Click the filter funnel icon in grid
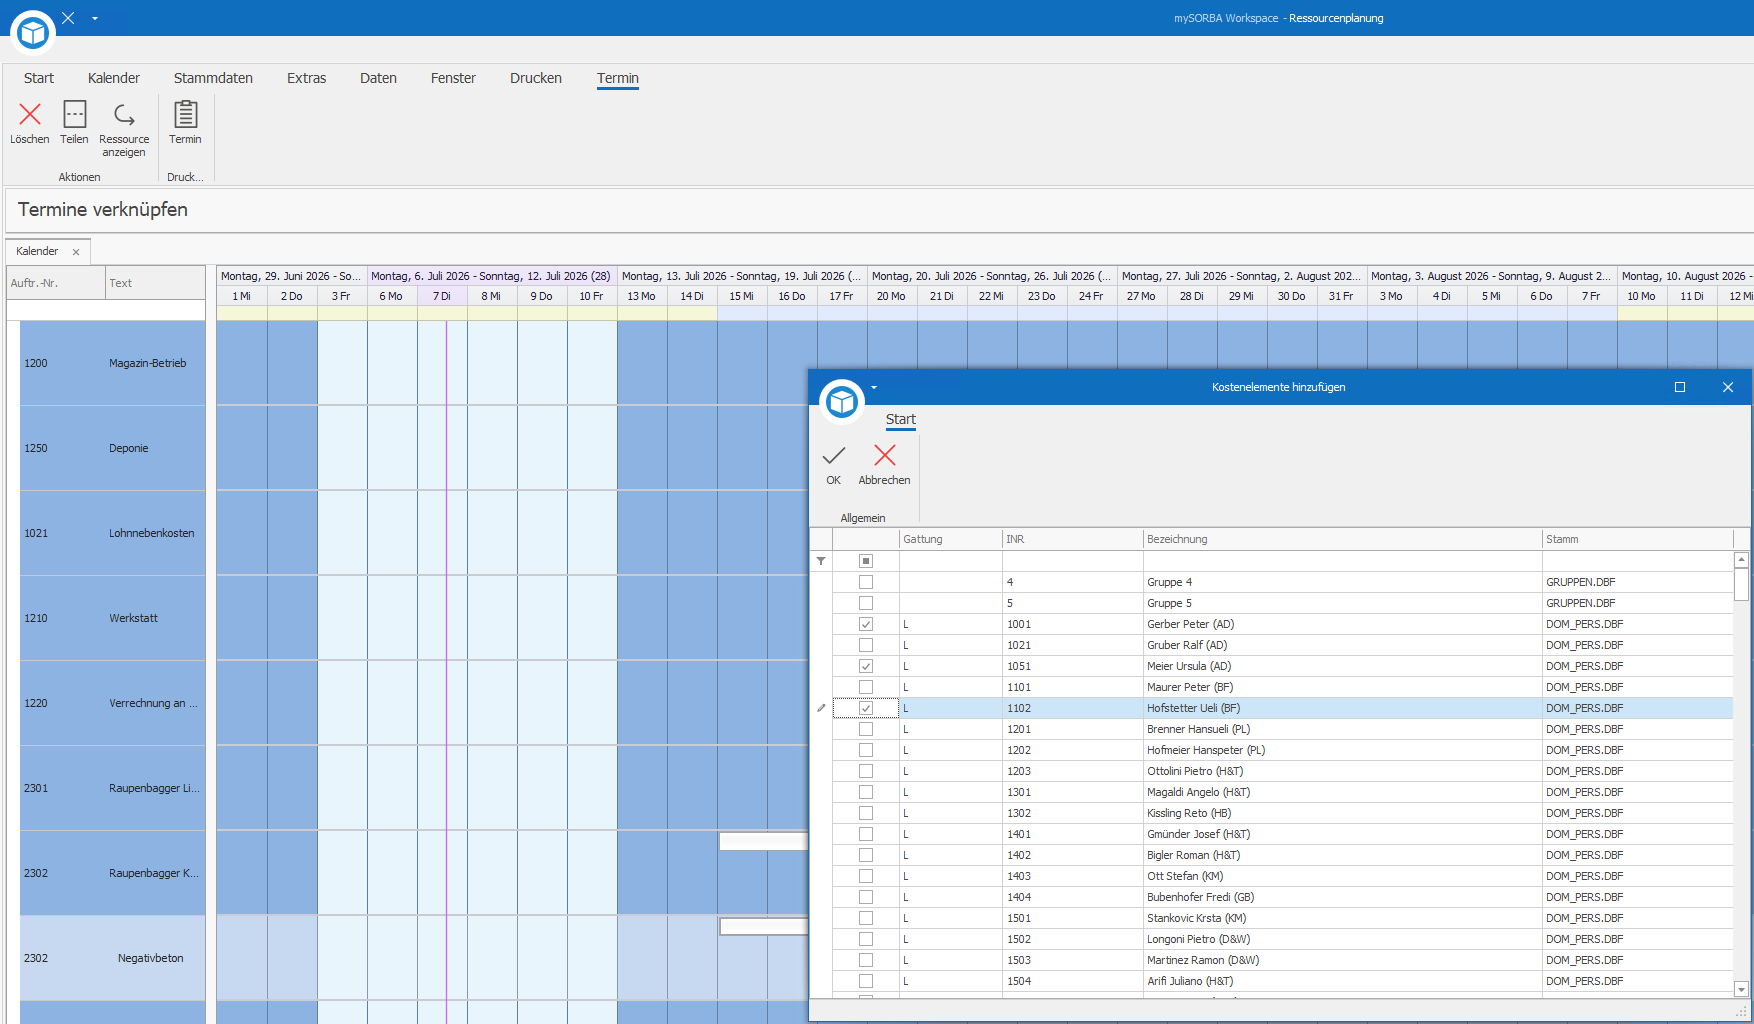The width and height of the screenshot is (1754, 1024). click(x=821, y=561)
